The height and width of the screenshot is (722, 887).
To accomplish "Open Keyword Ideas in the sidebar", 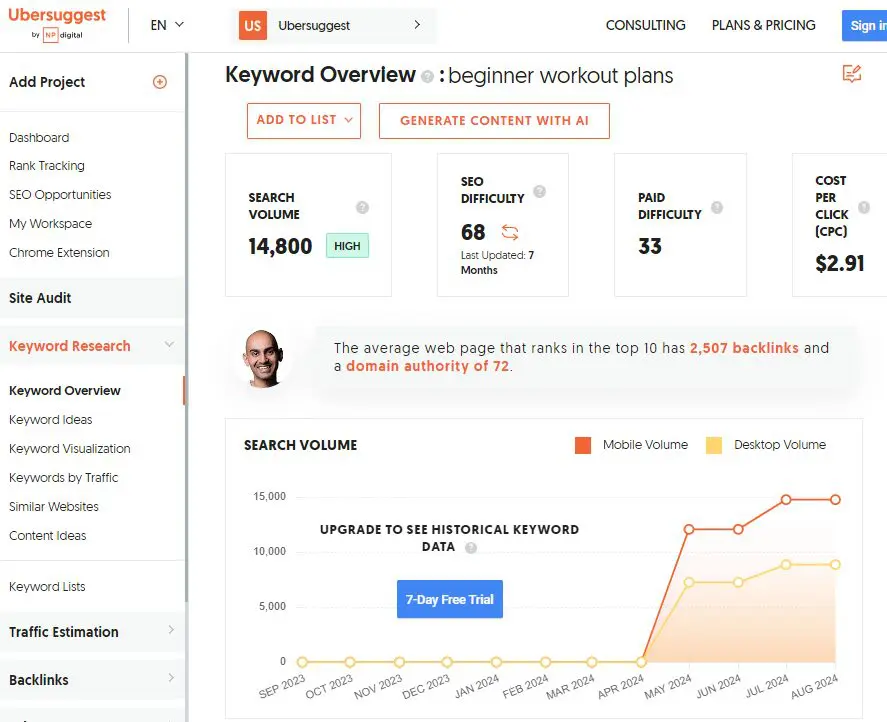I will (50, 420).
